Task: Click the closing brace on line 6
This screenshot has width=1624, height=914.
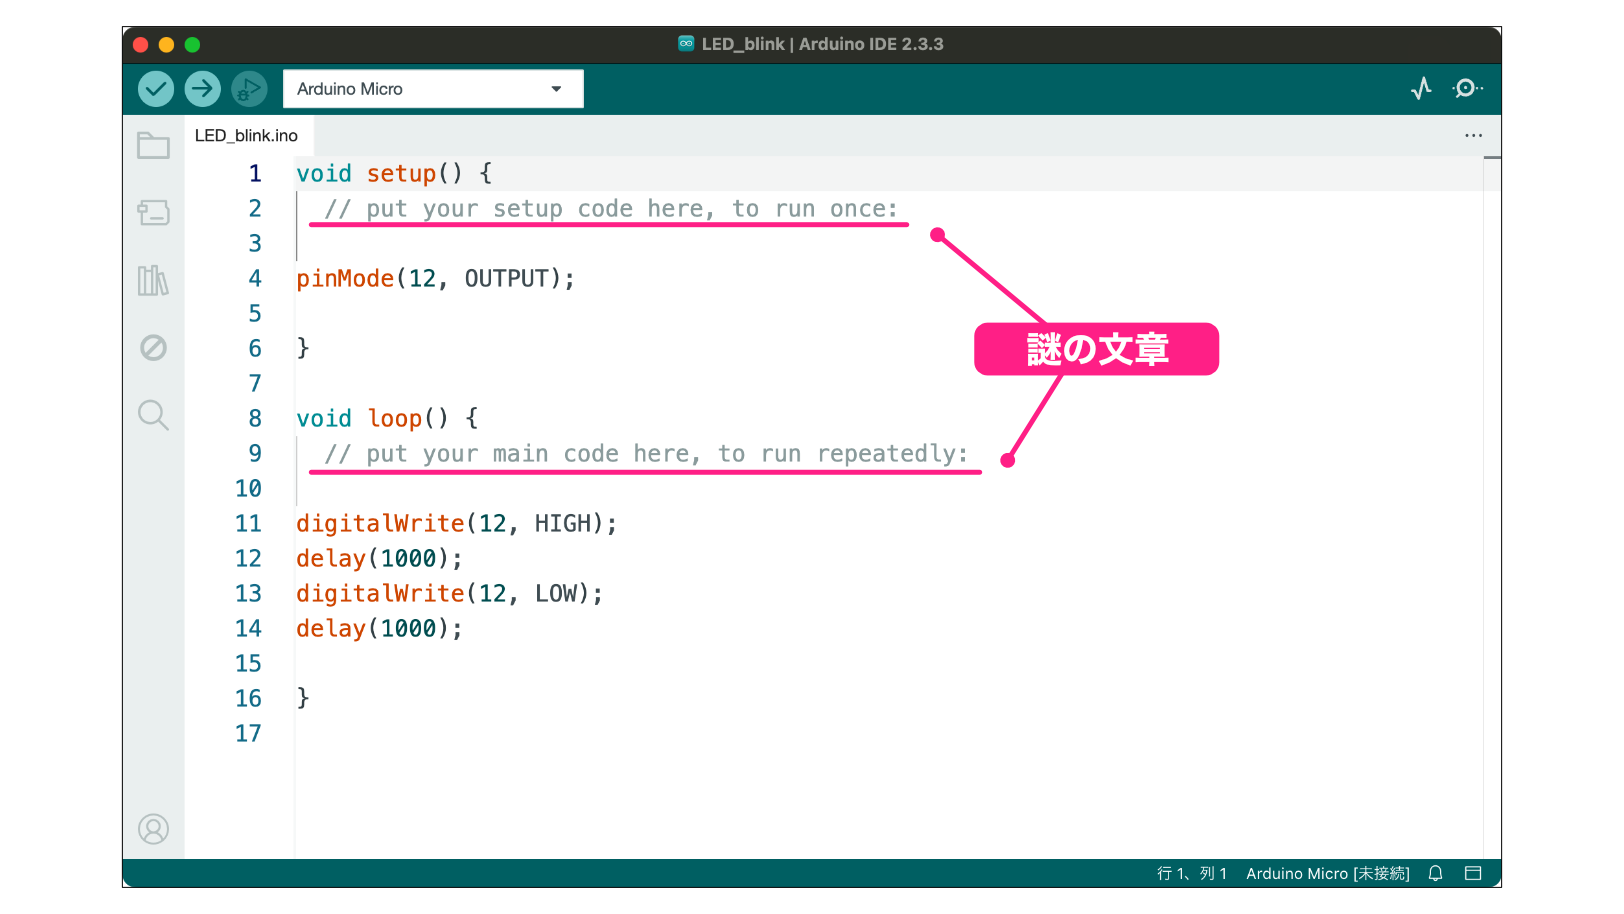Action: tap(303, 348)
